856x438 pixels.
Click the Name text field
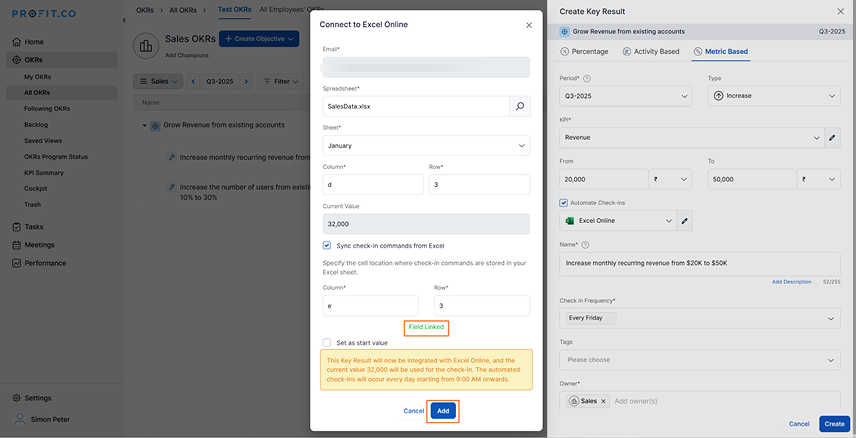coord(700,264)
